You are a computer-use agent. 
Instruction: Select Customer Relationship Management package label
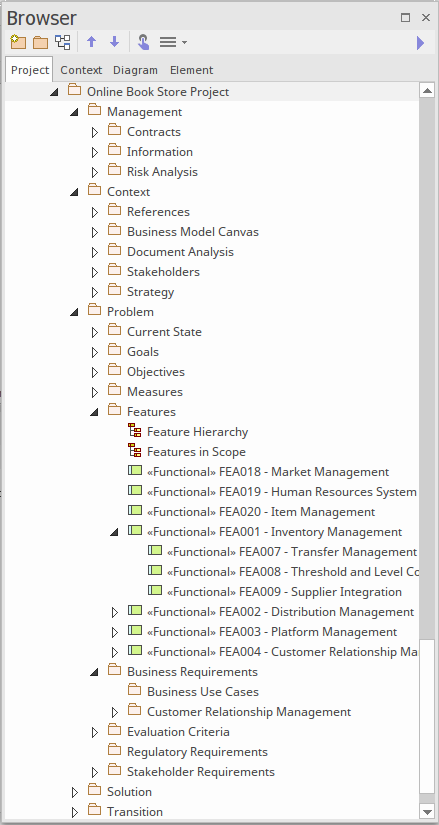pyautogui.click(x=249, y=712)
